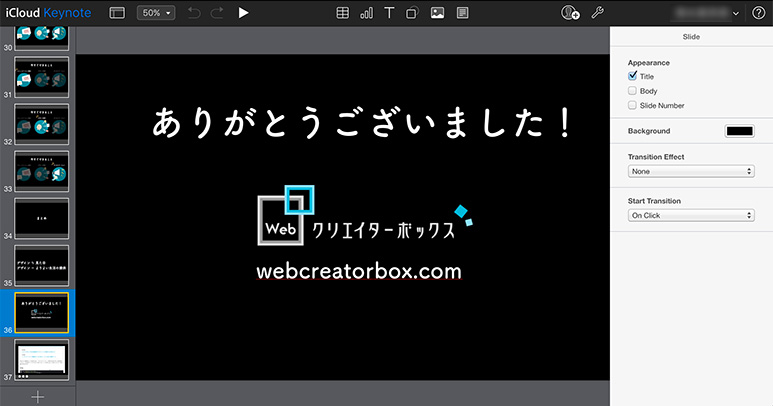Insert a shape from toolbar

[x=412, y=13]
